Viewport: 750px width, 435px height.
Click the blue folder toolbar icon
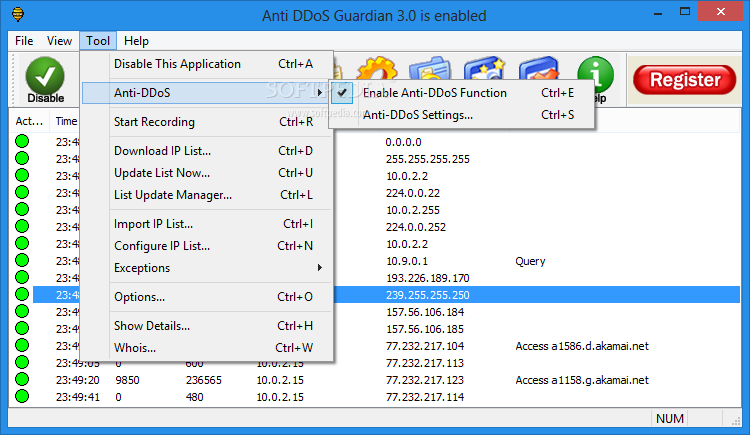pyautogui.click(x=431, y=67)
